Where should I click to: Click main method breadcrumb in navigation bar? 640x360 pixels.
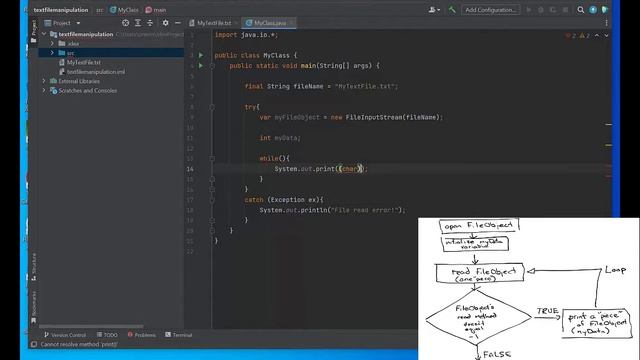click(156, 10)
